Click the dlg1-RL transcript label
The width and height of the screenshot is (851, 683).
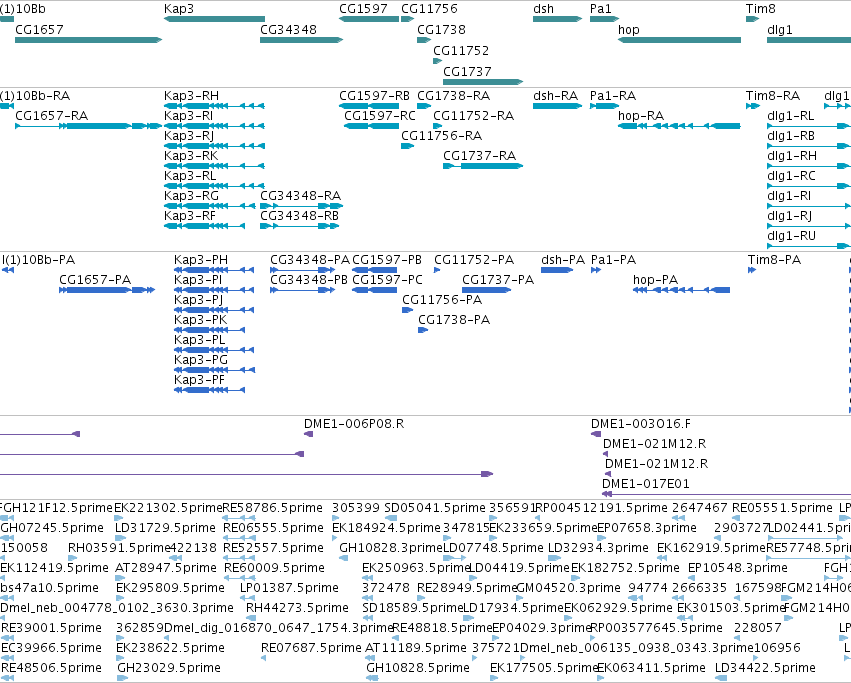[791, 116]
